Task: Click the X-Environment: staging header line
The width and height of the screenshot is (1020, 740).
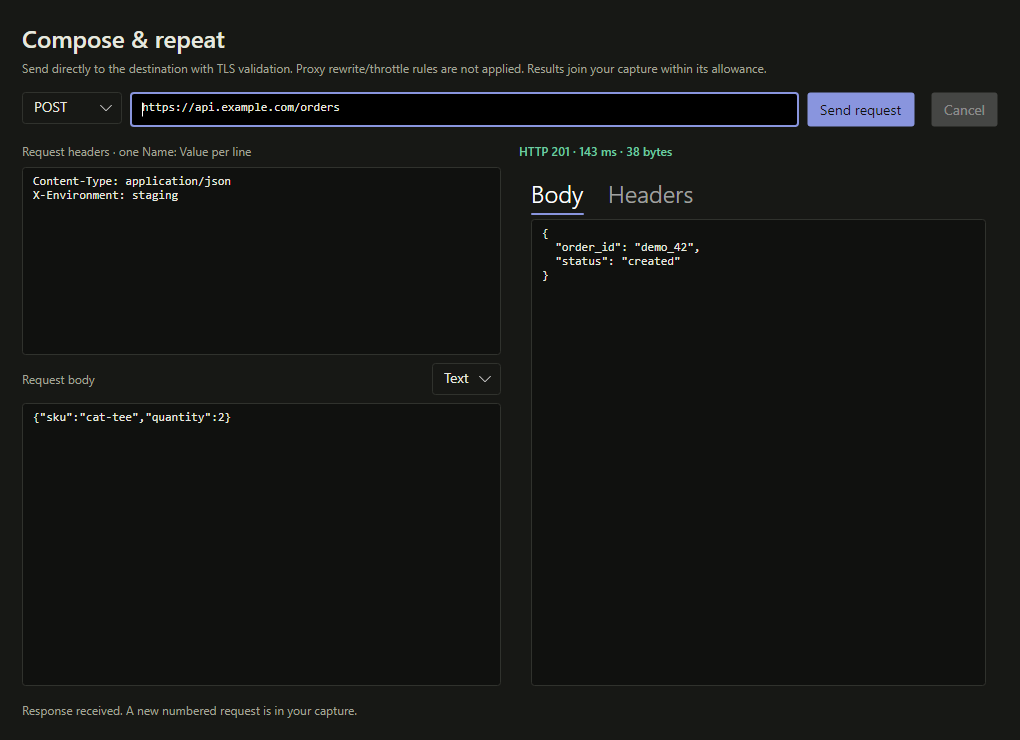Action: [105, 195]
